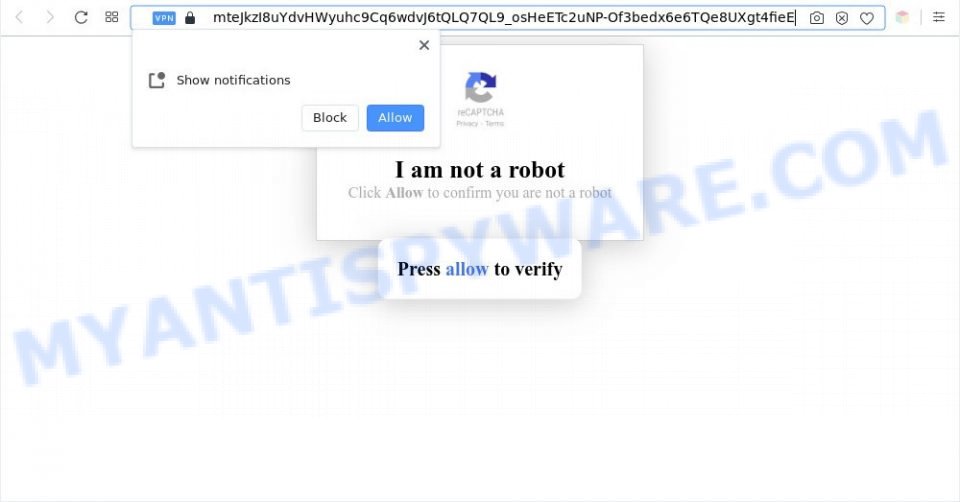Viewport: 960px width, 502px height.
Task: Reload the current page
Action: [x=81, y=17]
